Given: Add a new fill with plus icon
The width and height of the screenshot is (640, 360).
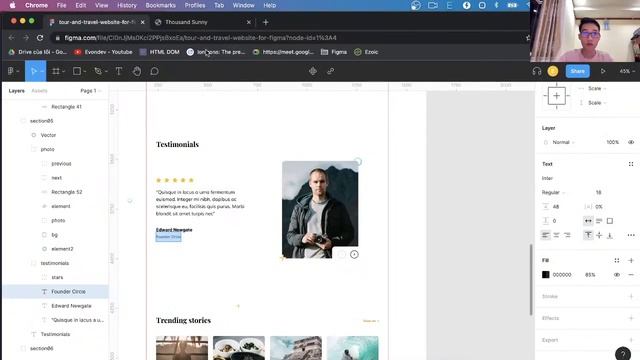Looking at the screenshot, I should click(x=631, y=260).
